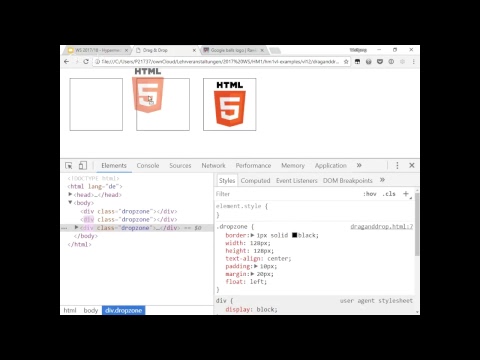The image size is (480, 360).
Task: Click the float left value
Action: pyautogui.click(x=258, y=282)
